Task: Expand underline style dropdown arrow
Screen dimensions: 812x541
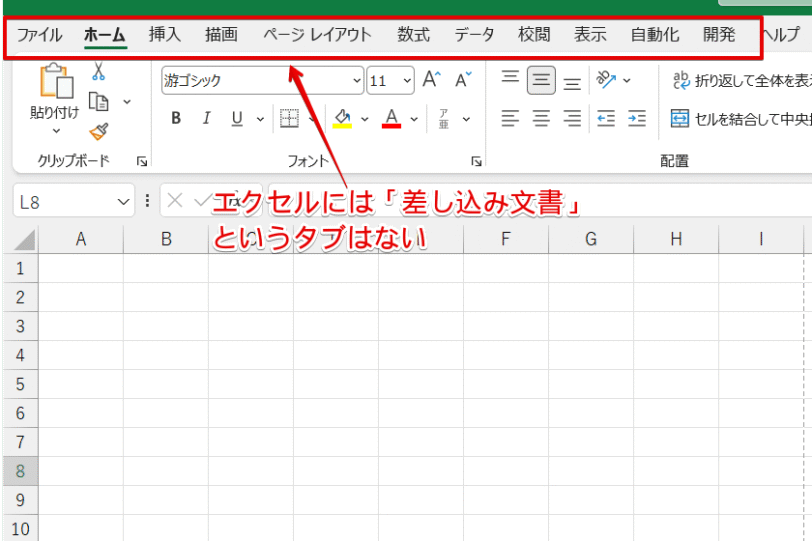Action: coord(260,120)
